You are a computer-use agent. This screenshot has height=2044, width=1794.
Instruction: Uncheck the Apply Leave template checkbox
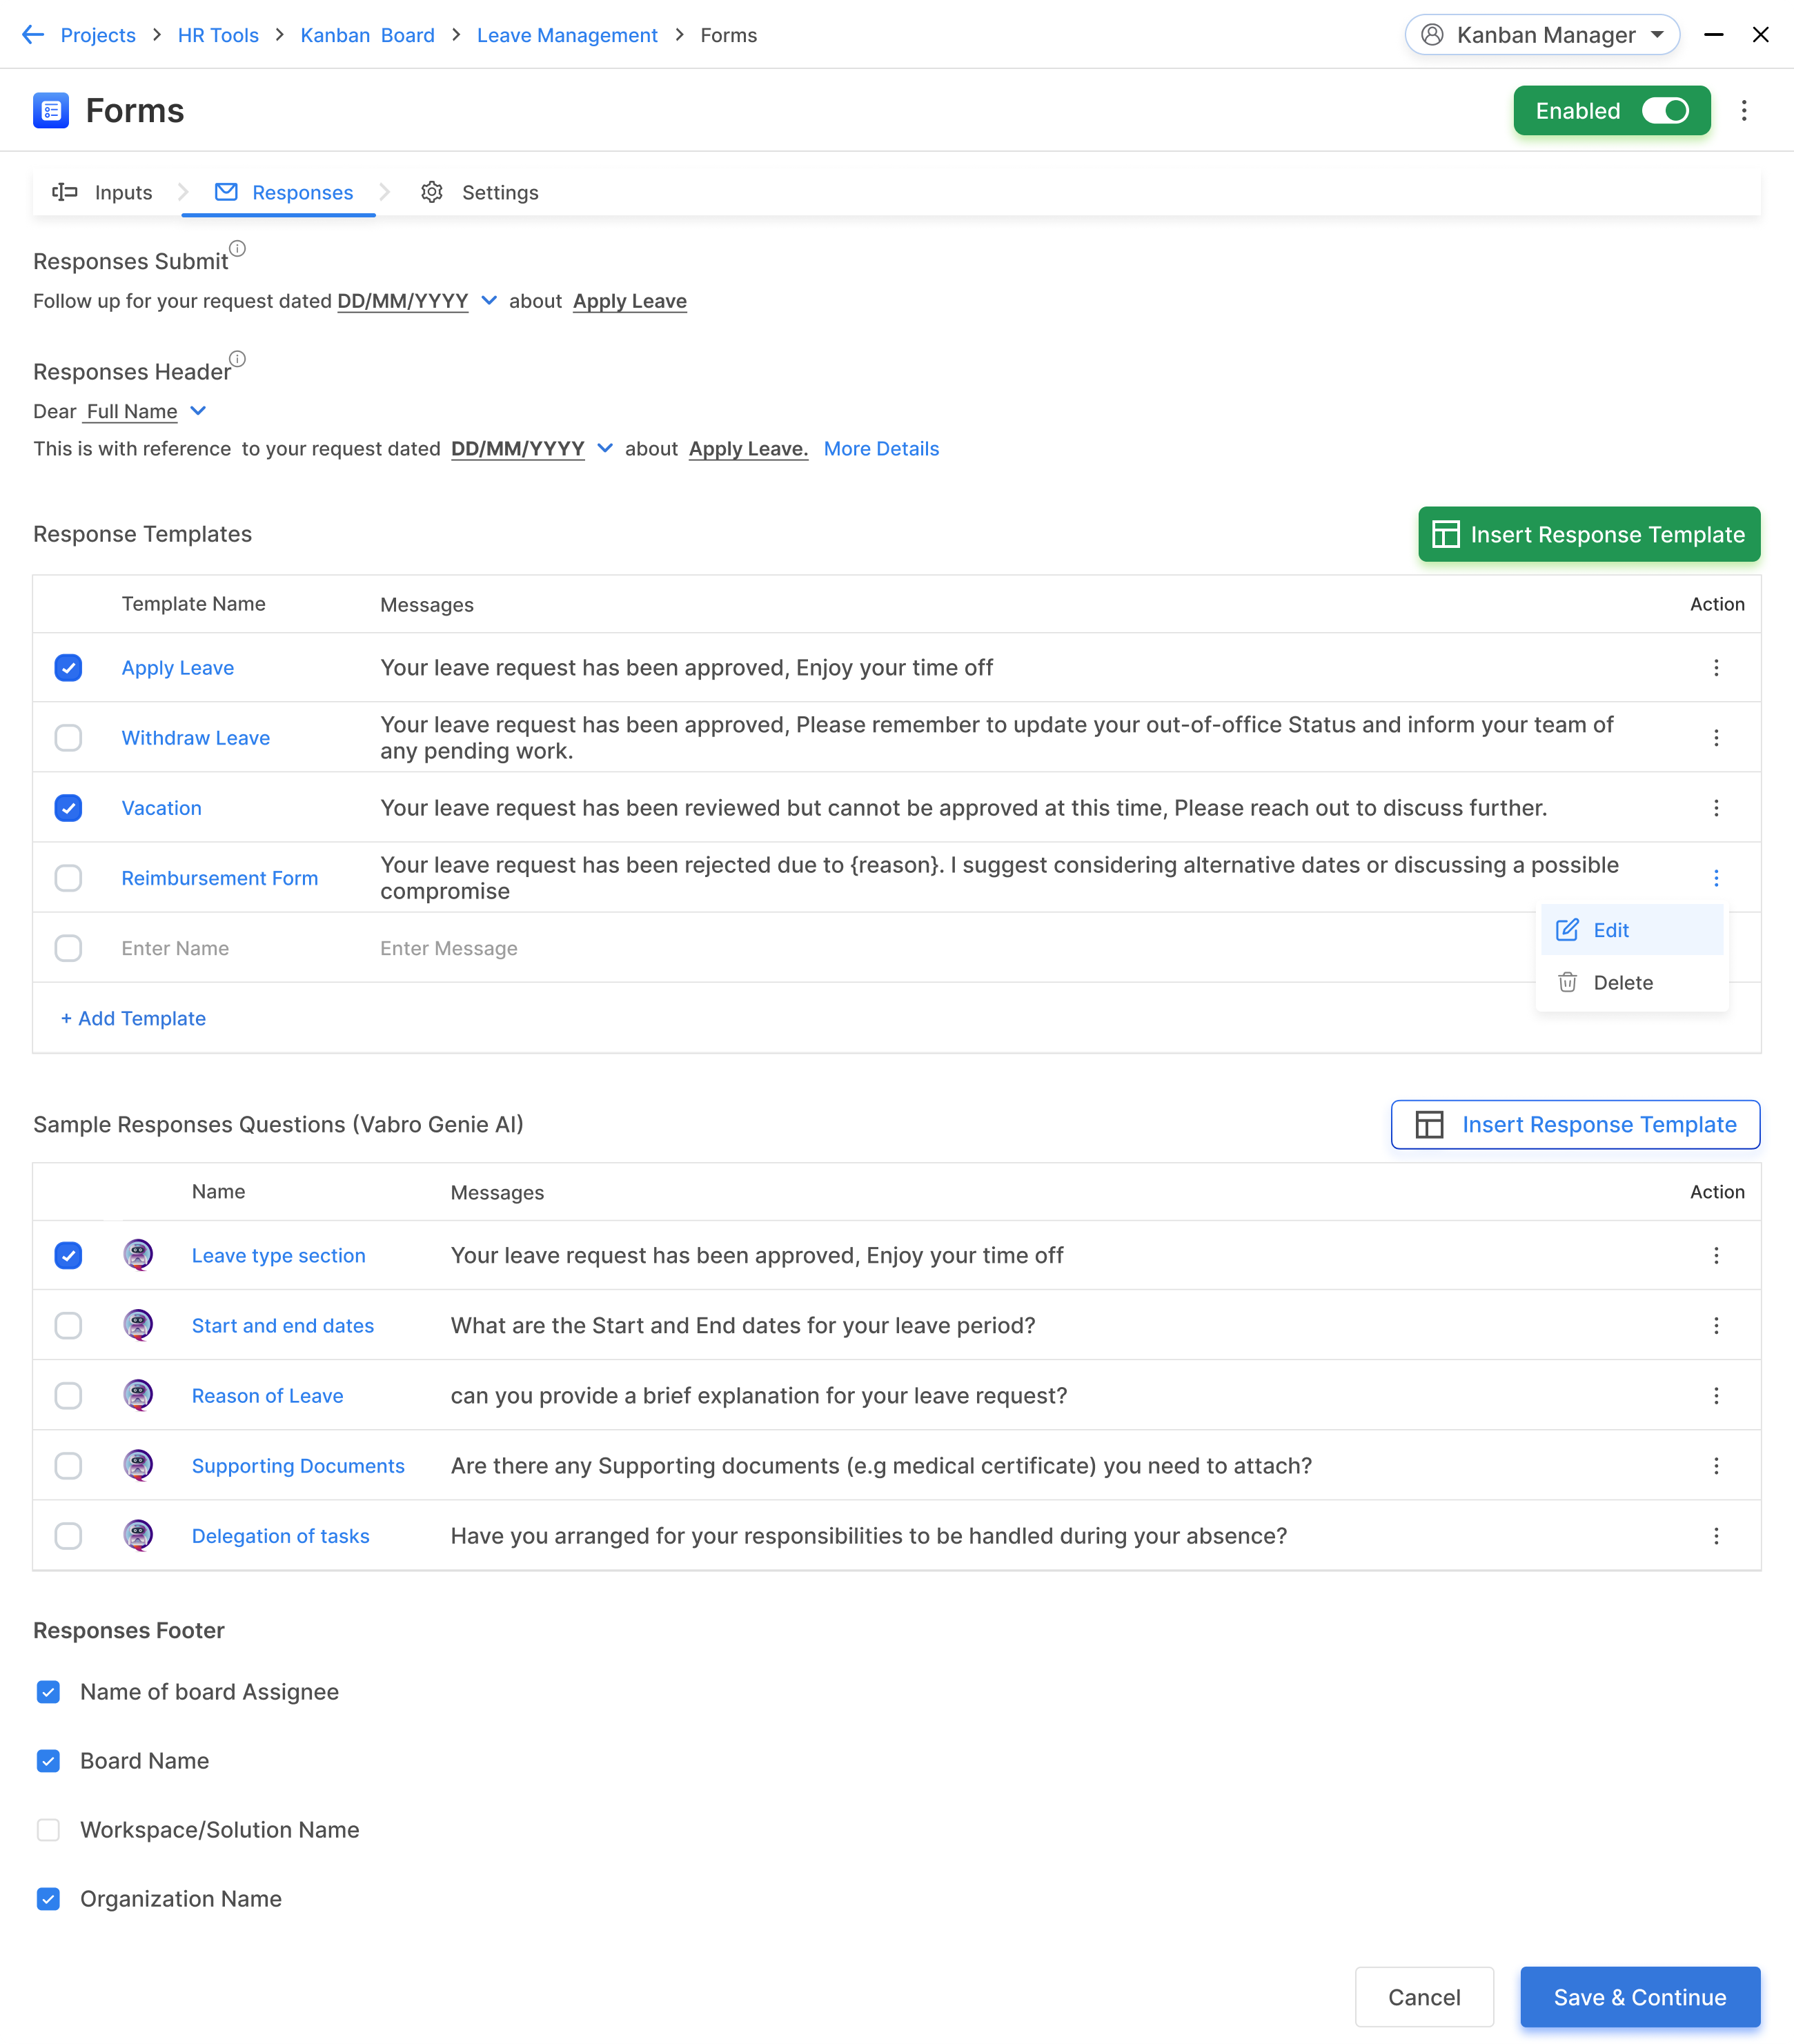pyautogui.click(x=68, y=668)
